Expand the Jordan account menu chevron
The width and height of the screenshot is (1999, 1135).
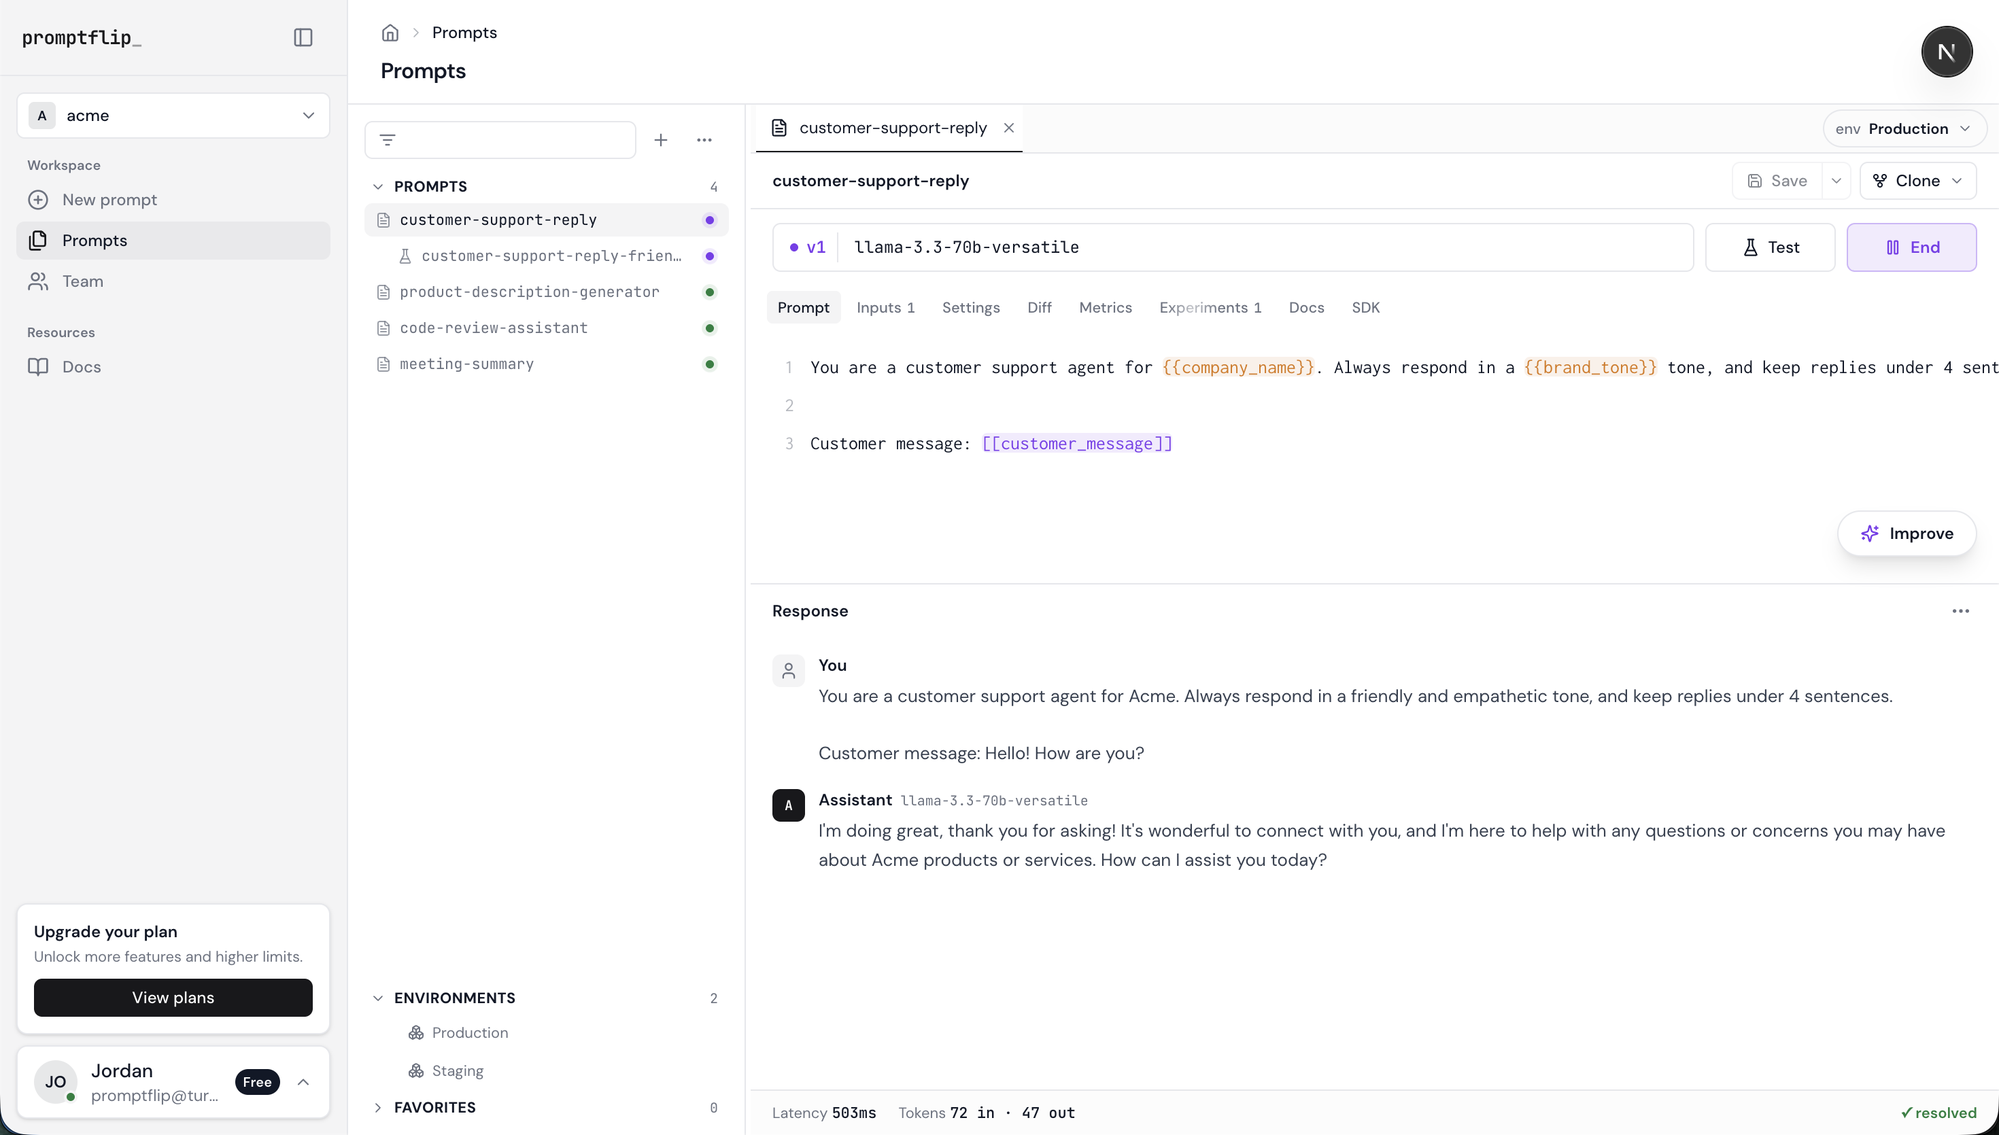303,1082
